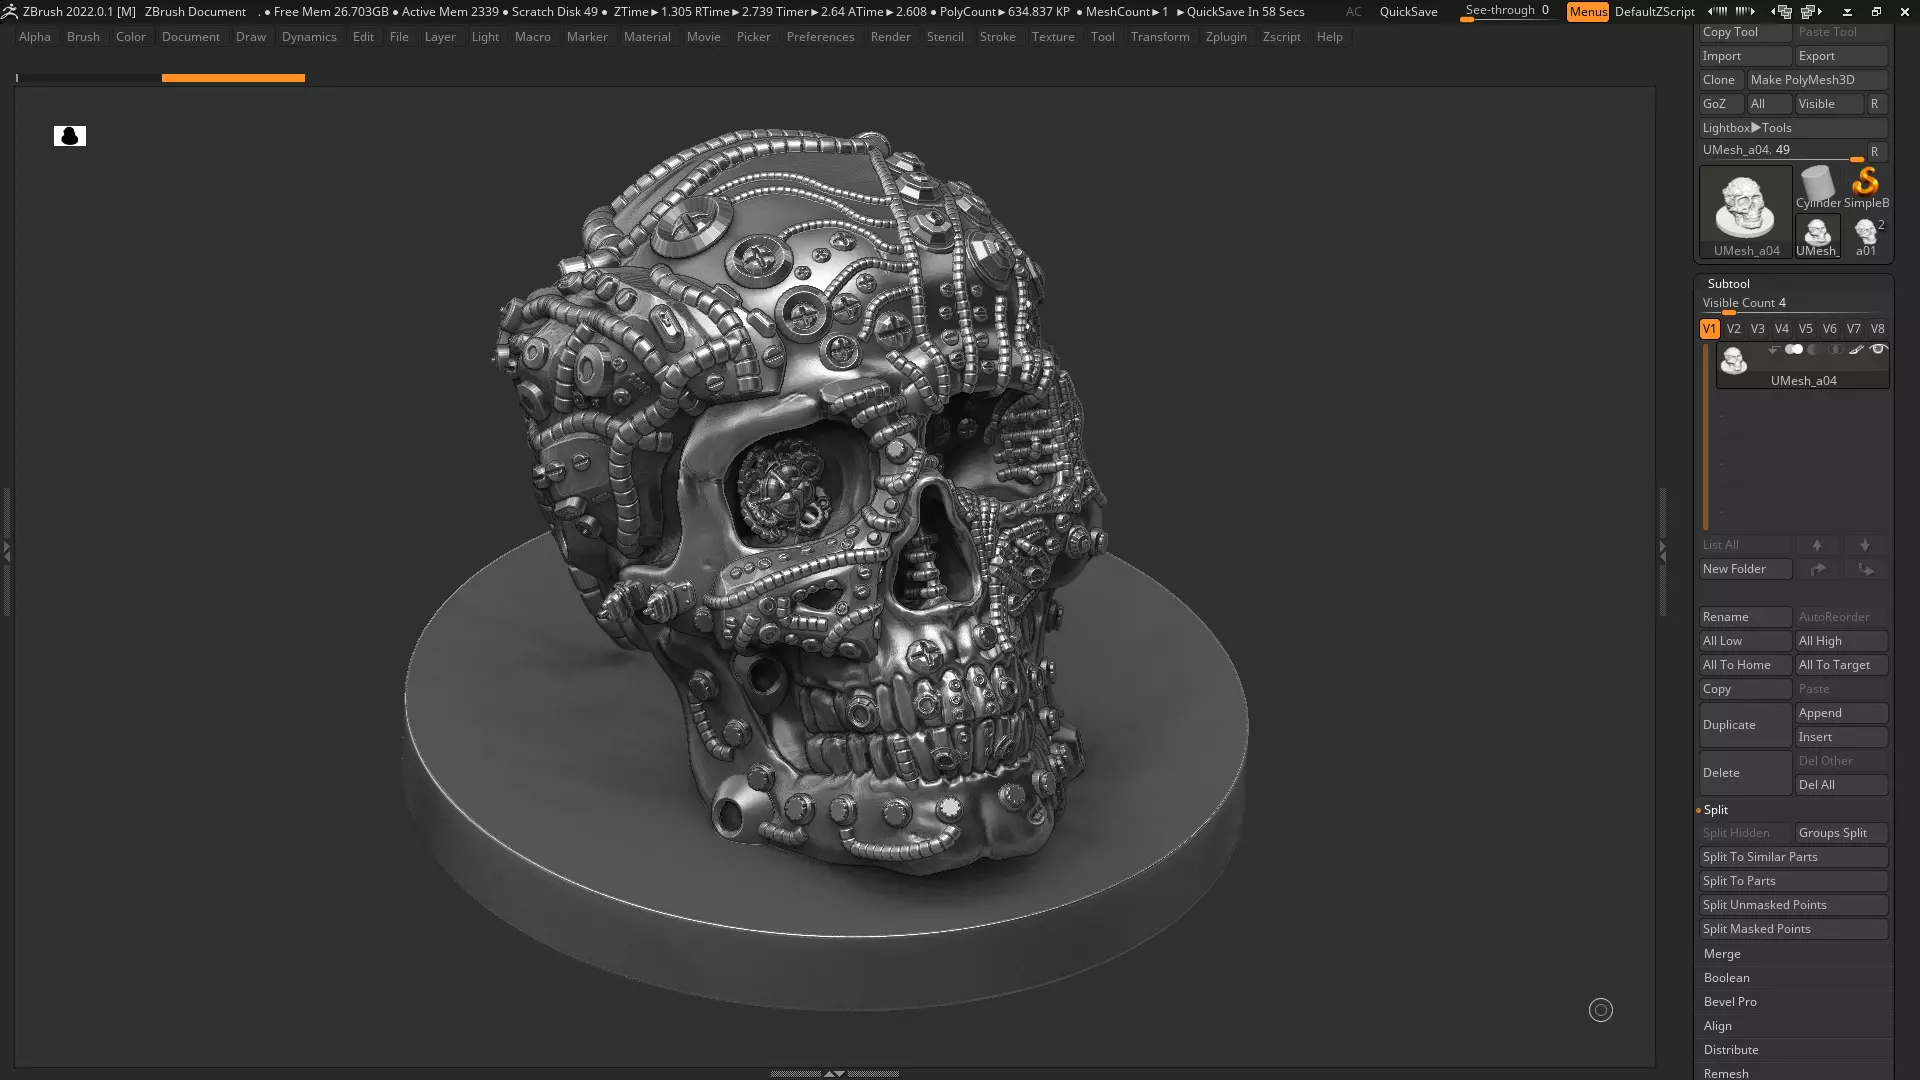Click the move-to-folder curved arrow icon

click(1818, 569)
